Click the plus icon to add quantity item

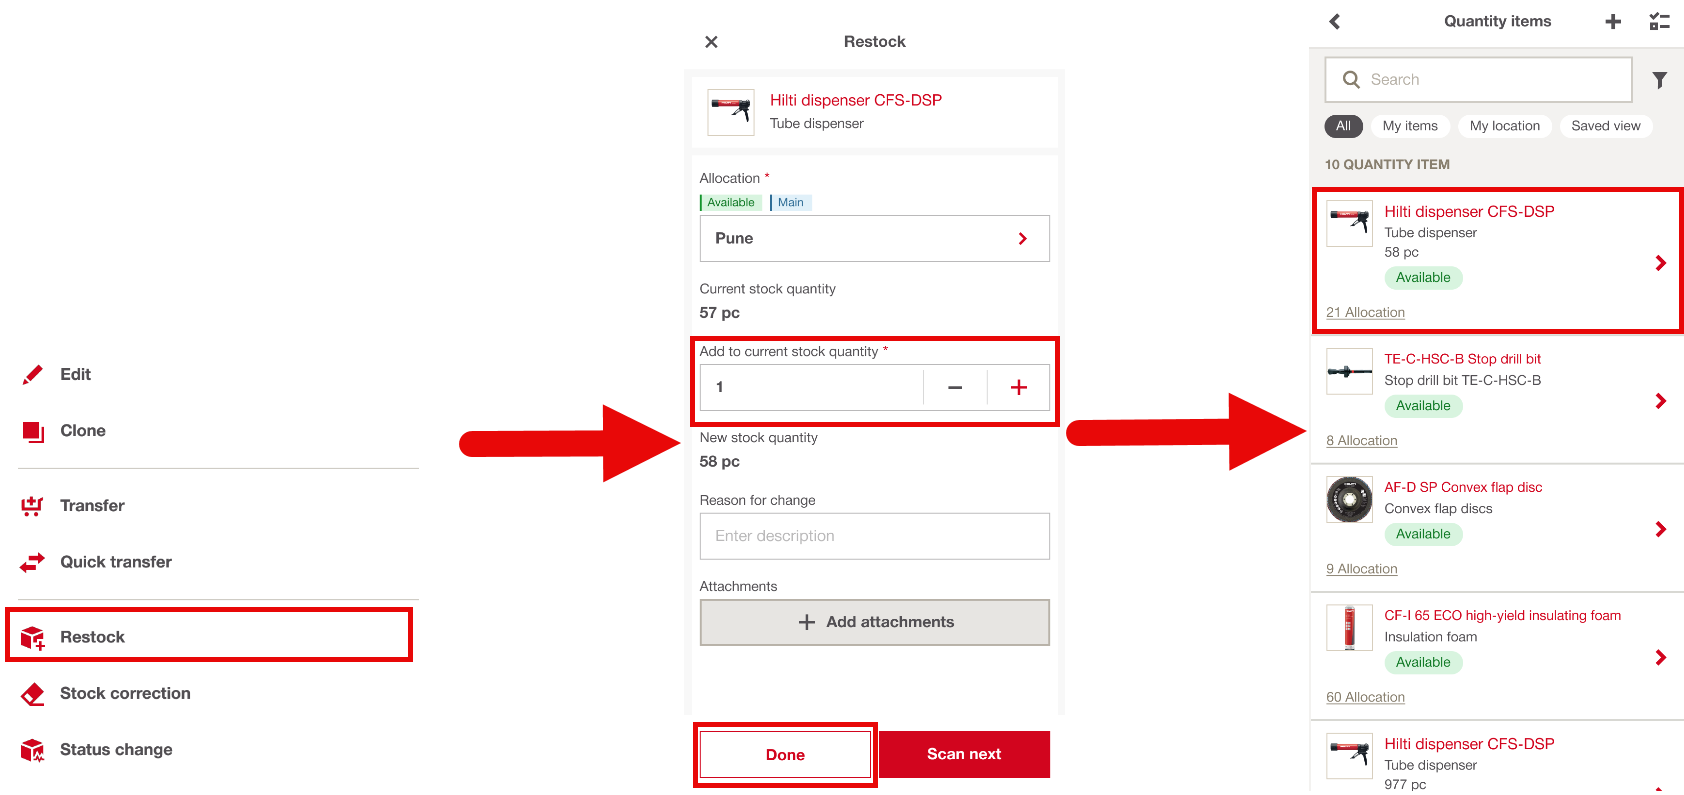(1613, 21)
